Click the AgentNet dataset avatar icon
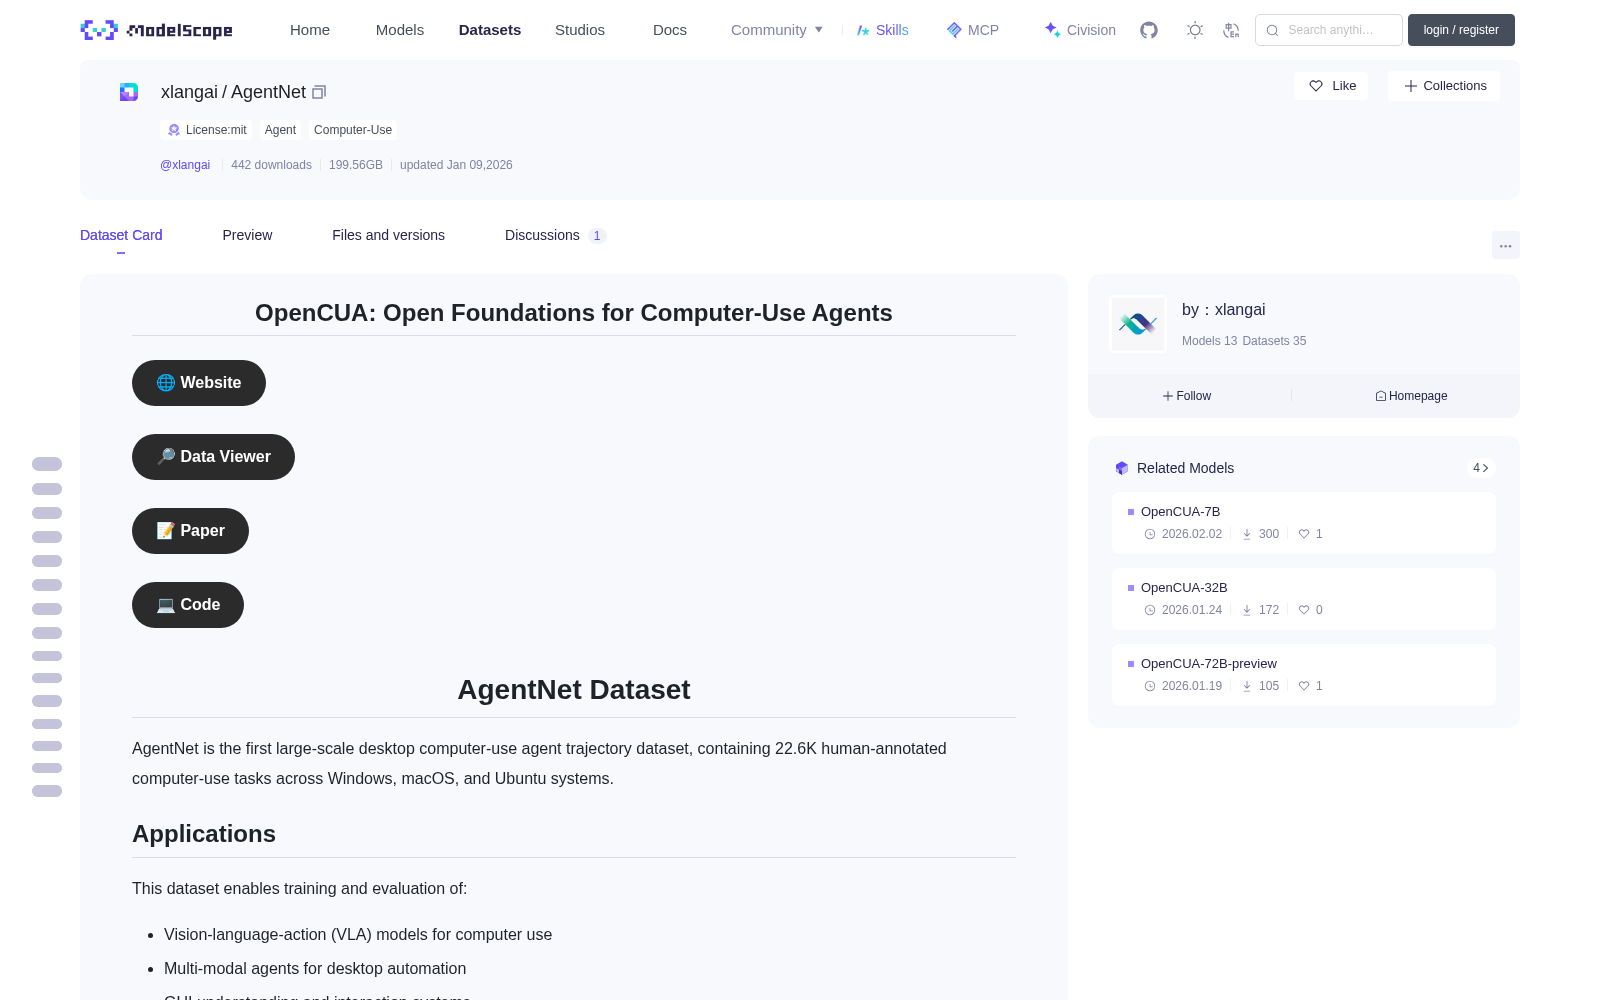The height and width of the screenshot is (1000, 1600). pyautogui.click(x=129, y=92)
